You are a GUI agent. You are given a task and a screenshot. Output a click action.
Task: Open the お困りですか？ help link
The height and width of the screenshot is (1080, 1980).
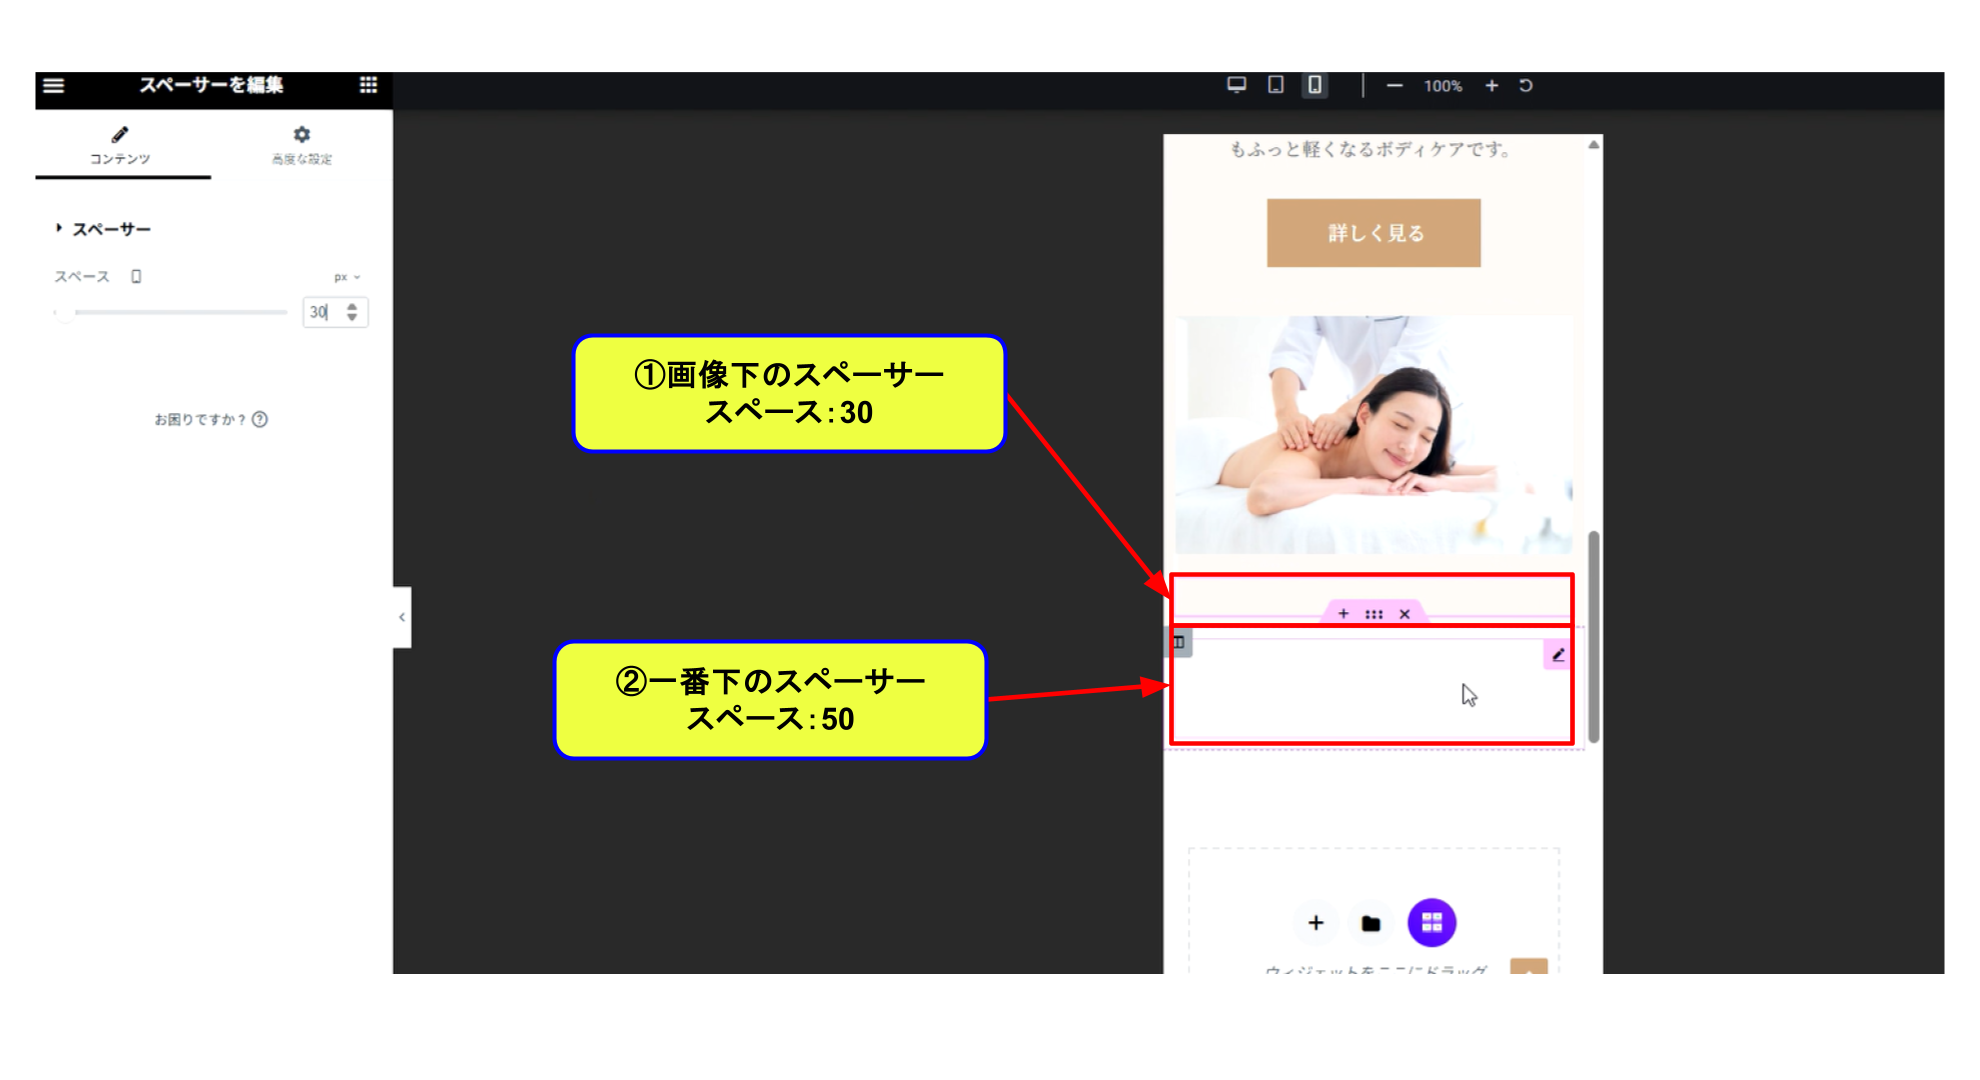[211, 419]
